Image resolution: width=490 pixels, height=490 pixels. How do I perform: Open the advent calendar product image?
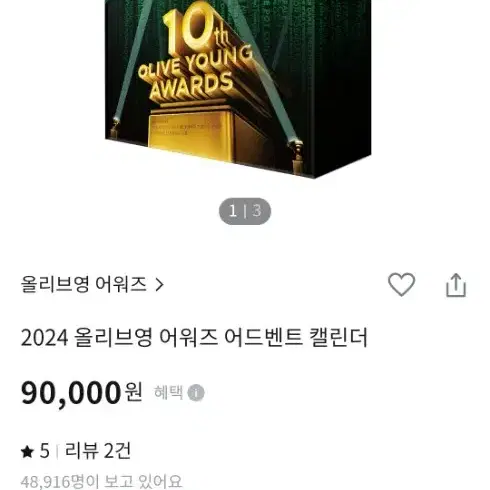coord(238,89)
